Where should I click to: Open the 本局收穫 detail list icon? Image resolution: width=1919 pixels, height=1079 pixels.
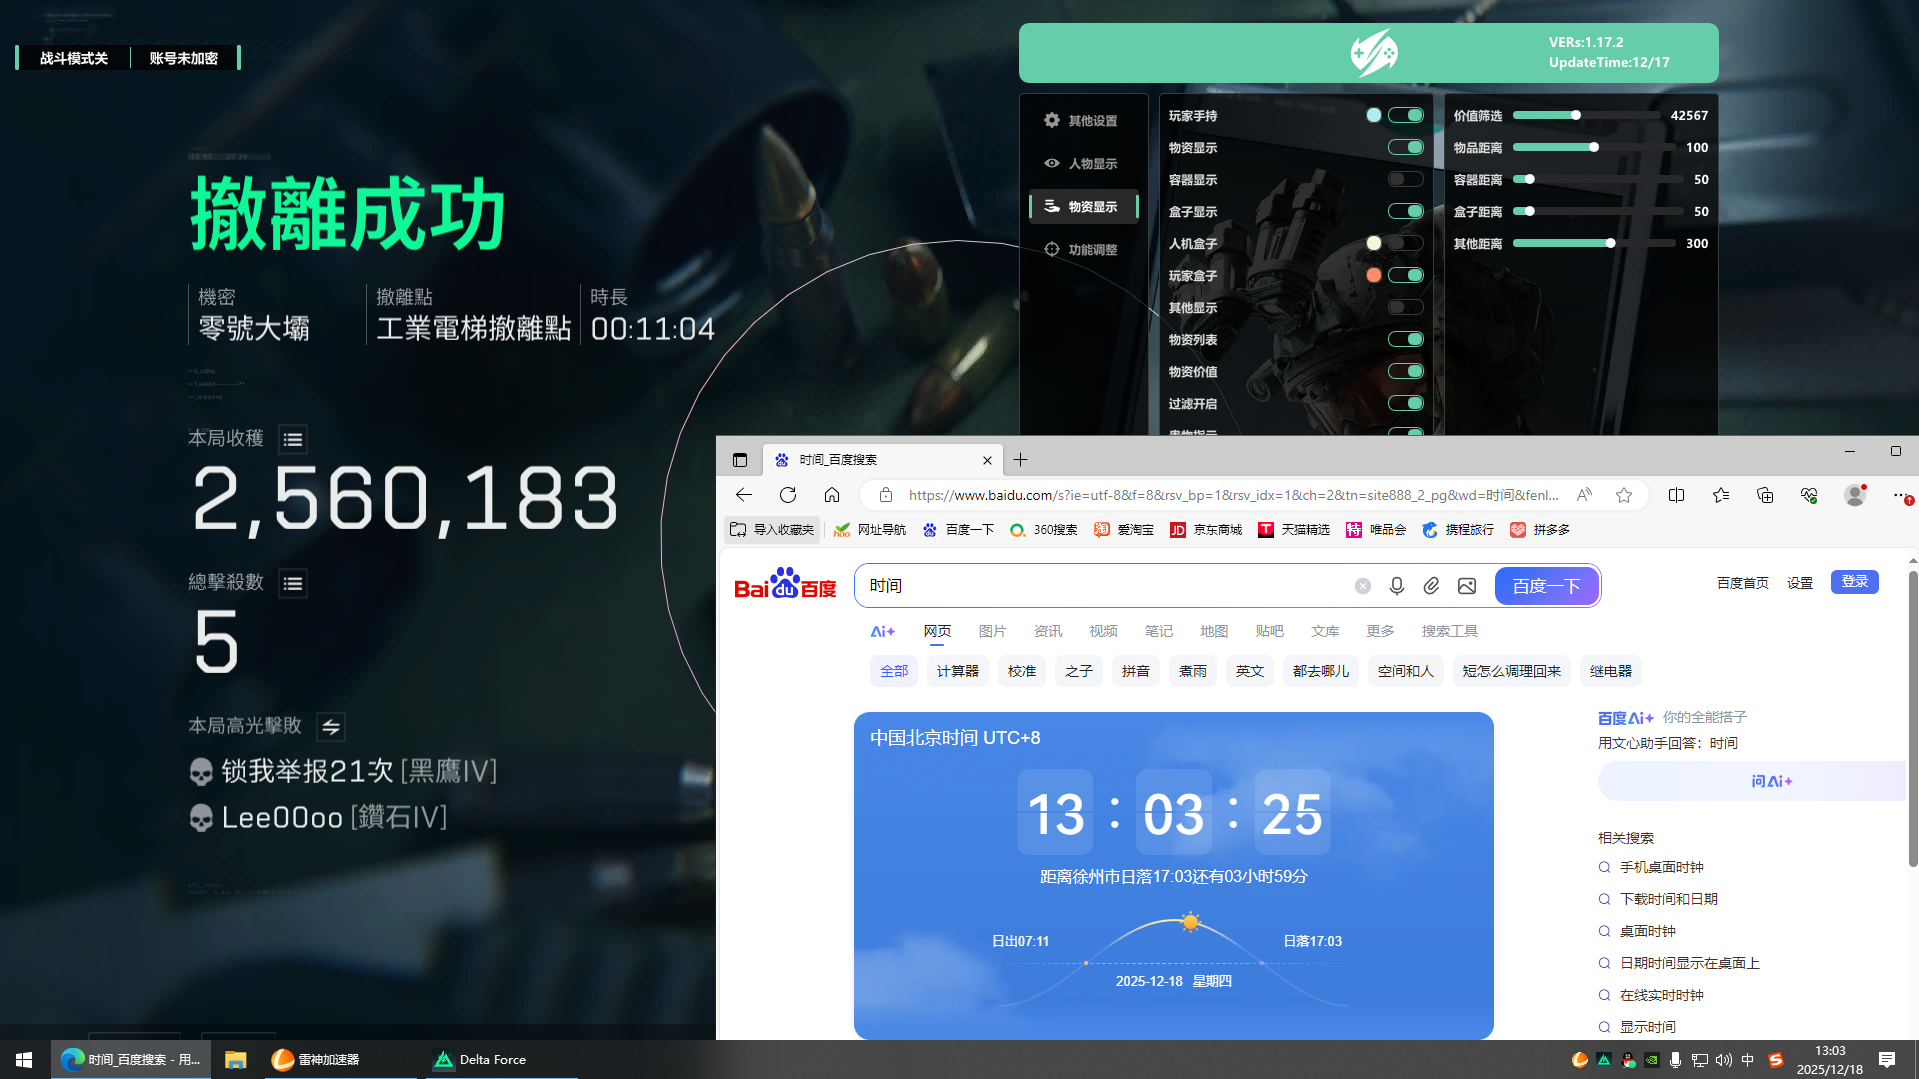click(292, 438)
